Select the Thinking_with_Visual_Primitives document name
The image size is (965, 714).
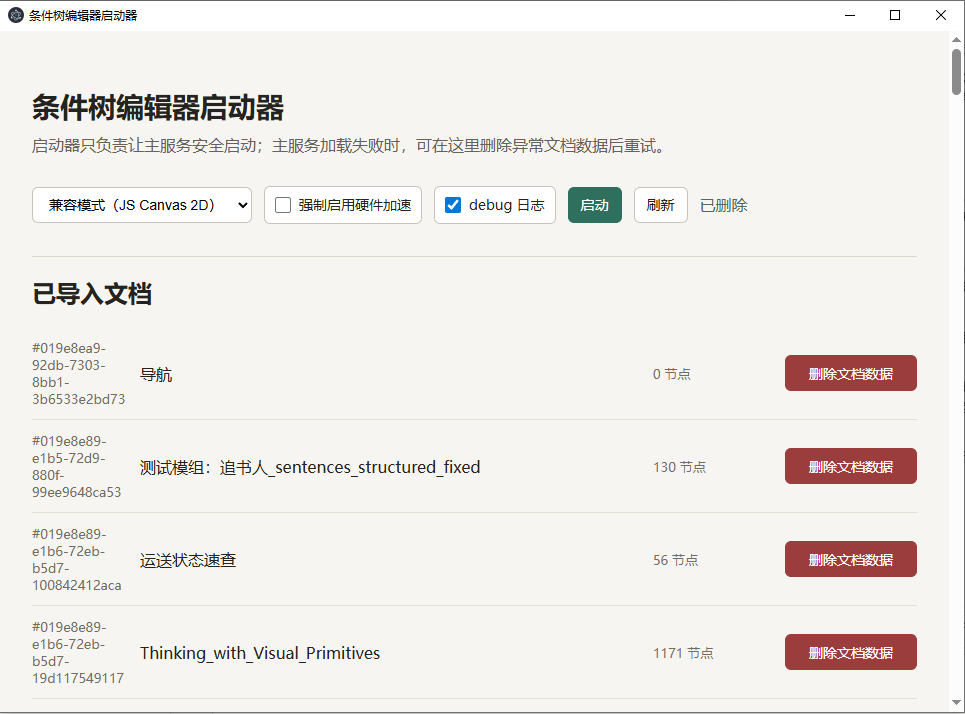pos(260,653)
